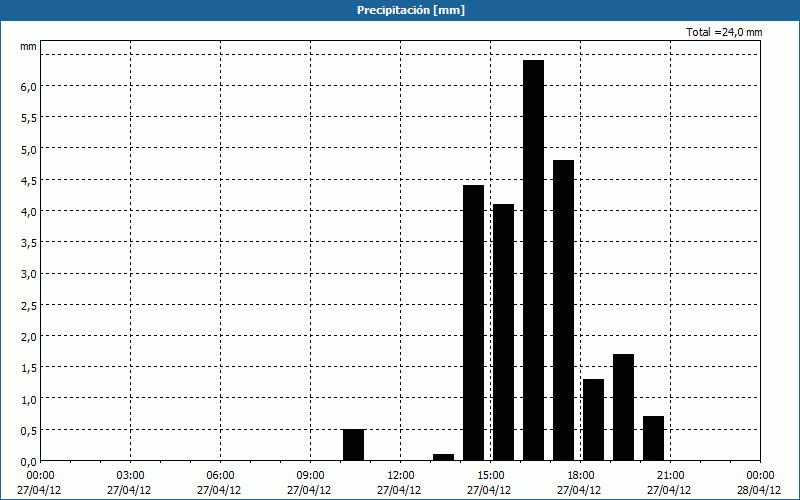The height and width of the screenshot is (500, 800).
Task: Select the 1,7 mm bar
Action: [x=623, y=407]
